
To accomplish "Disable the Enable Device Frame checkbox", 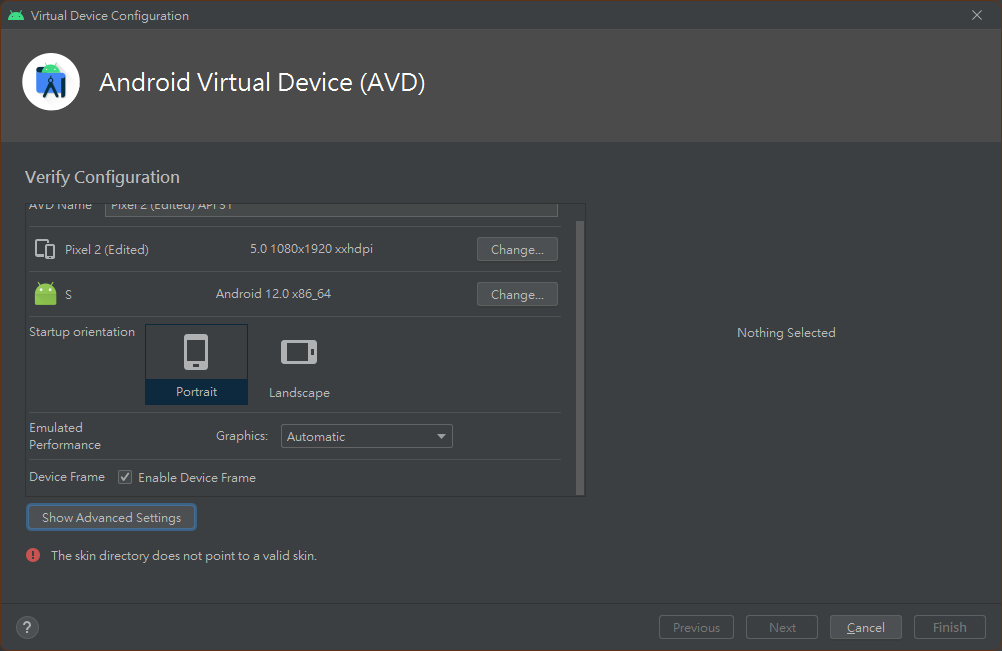I will pos(125,477).
